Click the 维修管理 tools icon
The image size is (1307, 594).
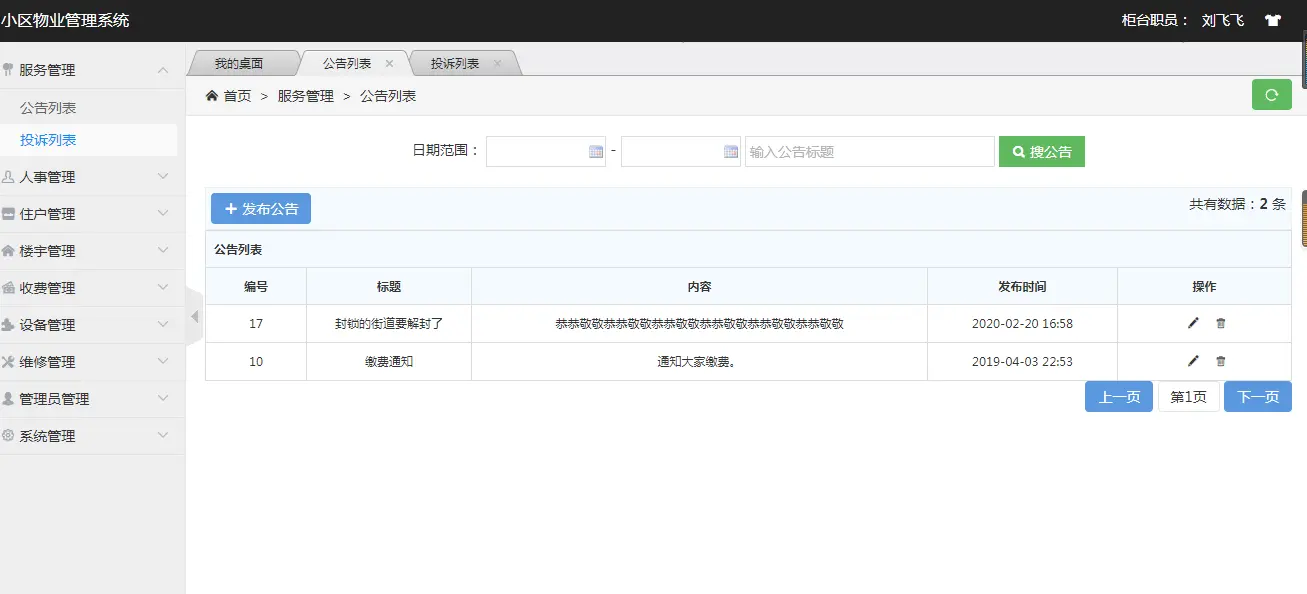point(9,362)
